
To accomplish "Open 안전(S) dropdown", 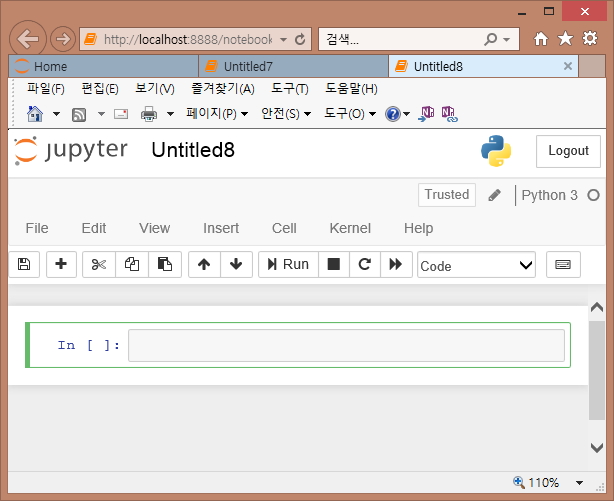I will pyautogui.click(x=286, y=114).
